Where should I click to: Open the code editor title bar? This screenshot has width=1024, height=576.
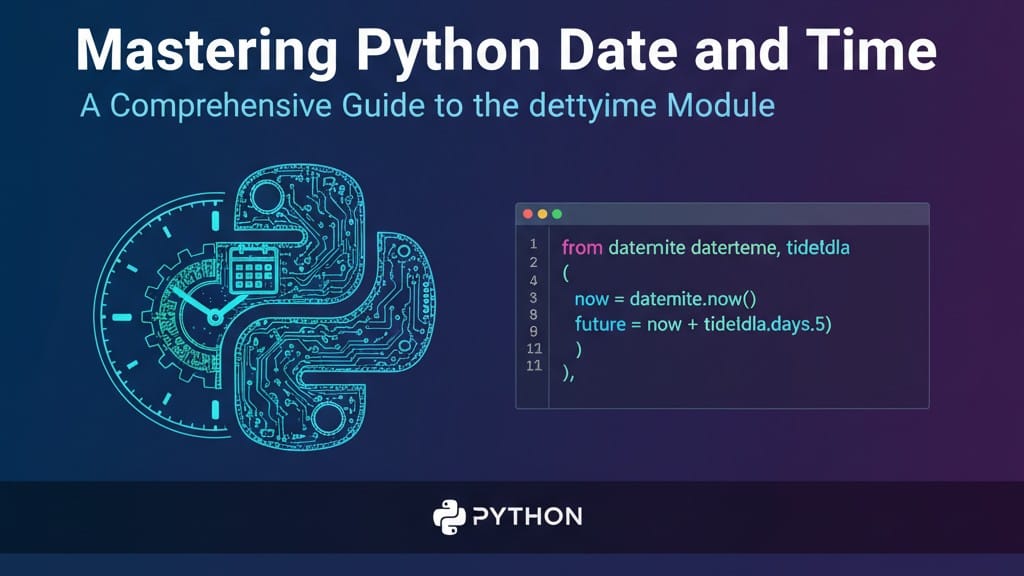pyautogui.click(x=720, y=212)
